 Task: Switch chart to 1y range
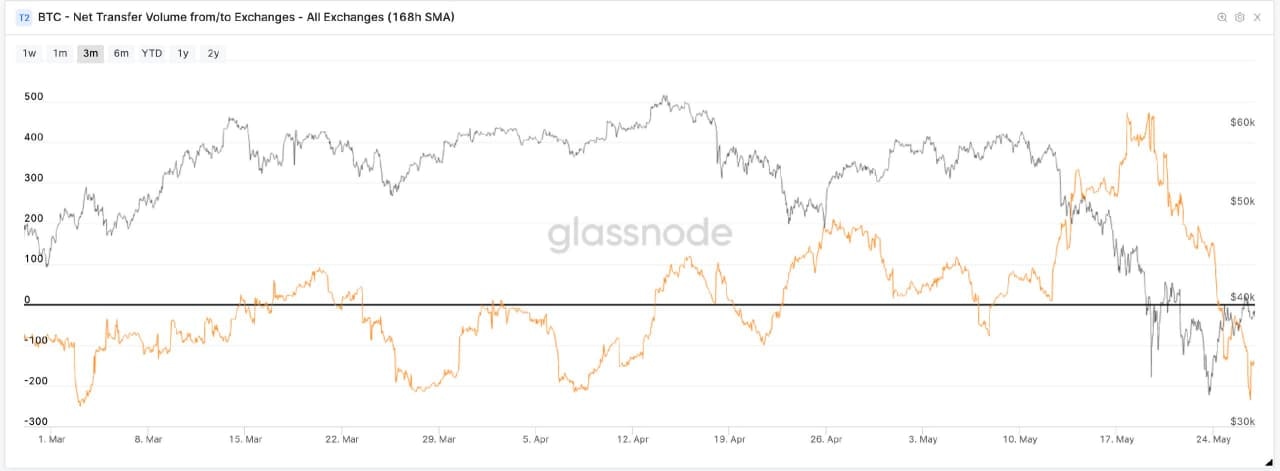point(183,53)
